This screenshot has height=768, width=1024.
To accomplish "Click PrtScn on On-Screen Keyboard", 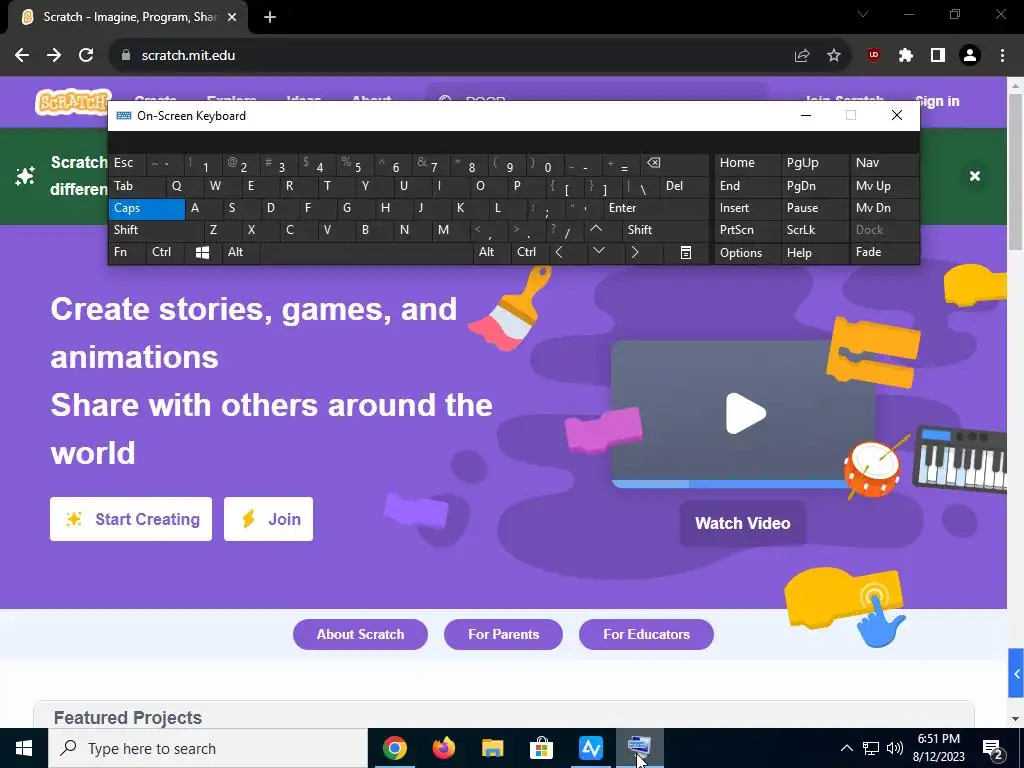I will pos(747,230).
